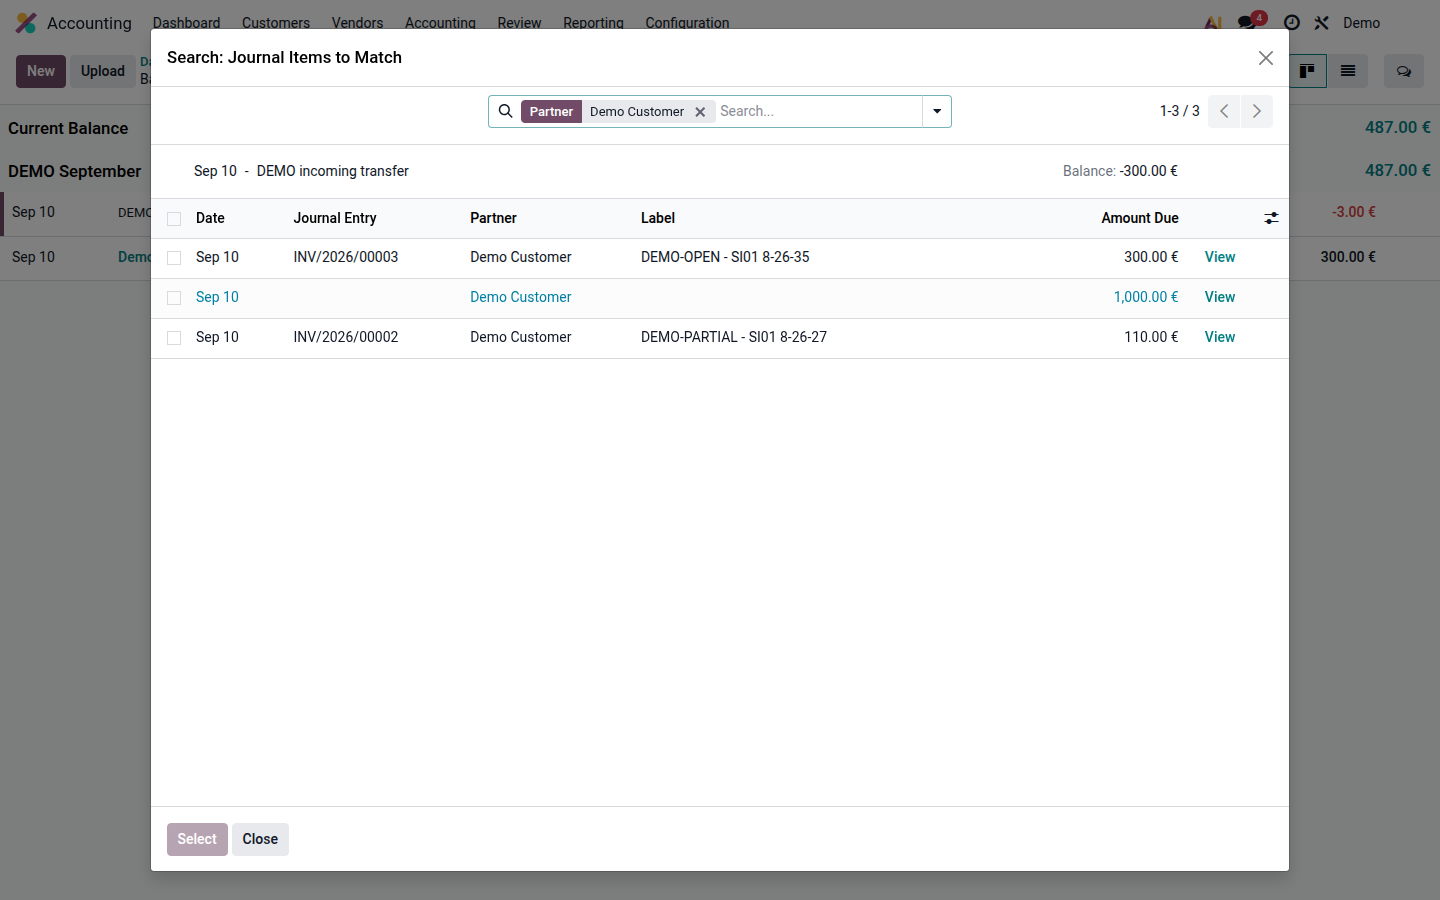Switch to kanban view
This screenshot has width=1440, height=900.
(x=1307, y=71)
